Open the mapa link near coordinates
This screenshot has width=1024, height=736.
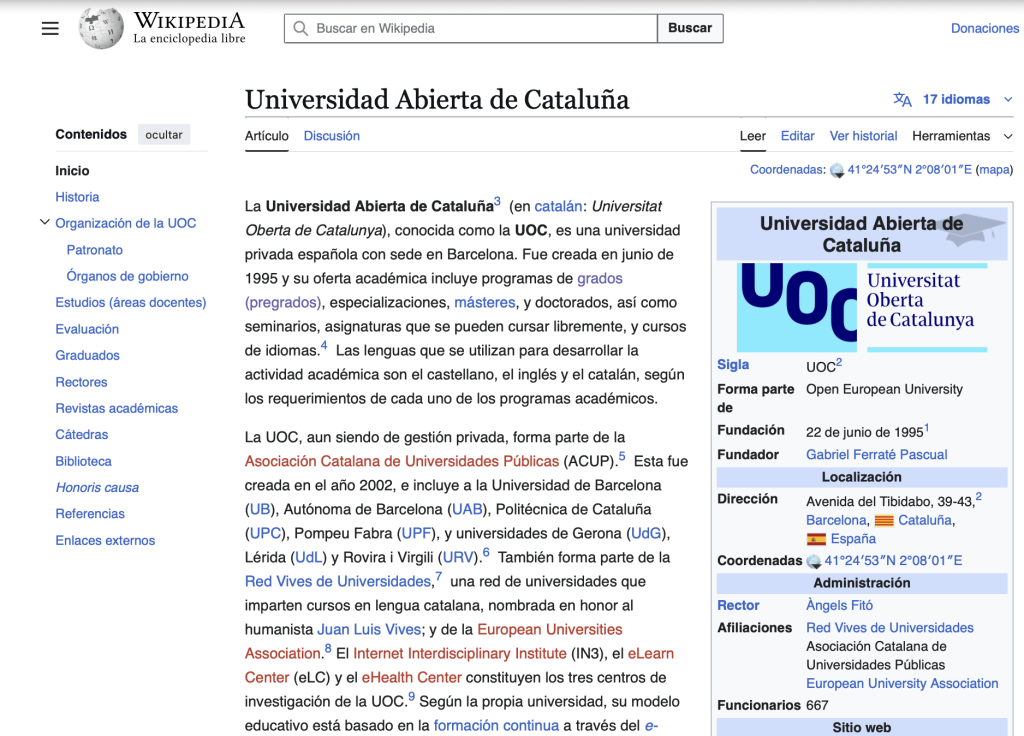pos(994,170)
